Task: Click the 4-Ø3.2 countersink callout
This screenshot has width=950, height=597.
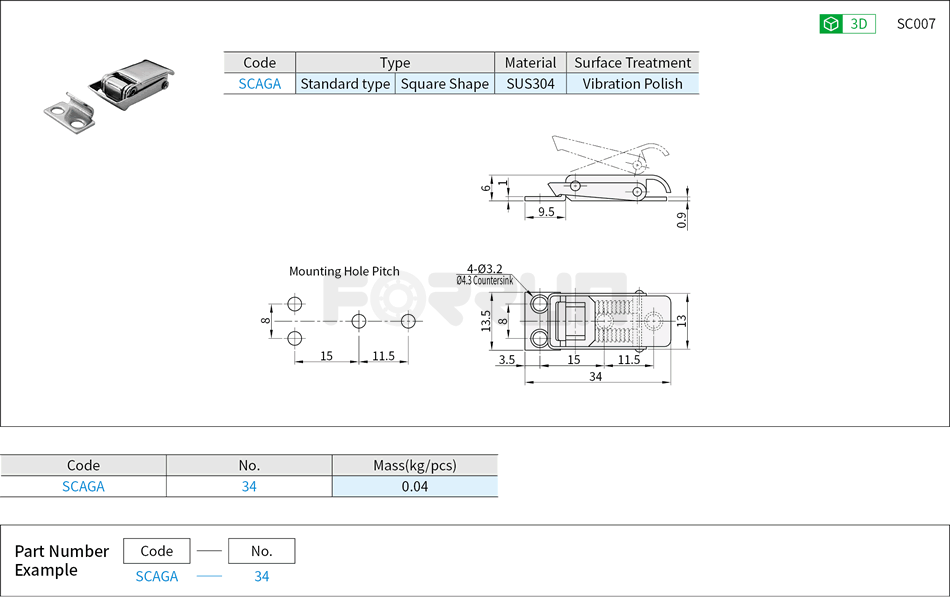Action: 484,275
